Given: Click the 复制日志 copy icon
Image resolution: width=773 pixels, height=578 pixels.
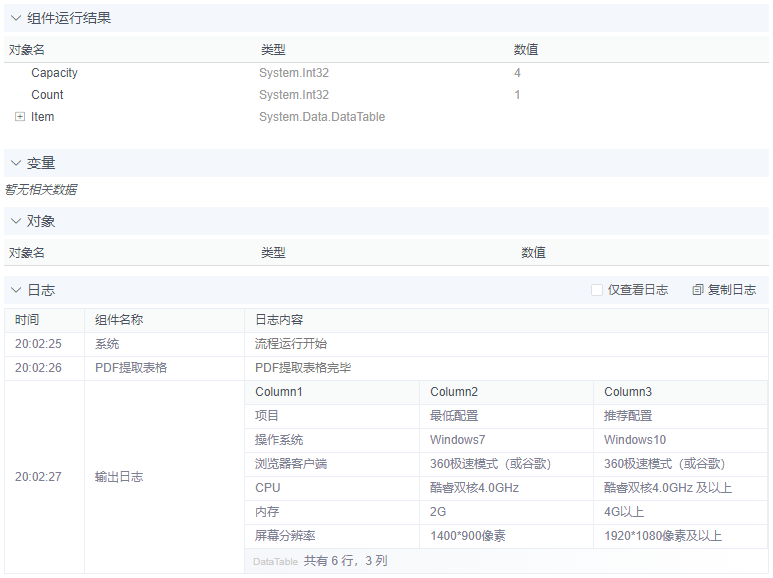Looking at the screenshot, I should coord(697,290).
